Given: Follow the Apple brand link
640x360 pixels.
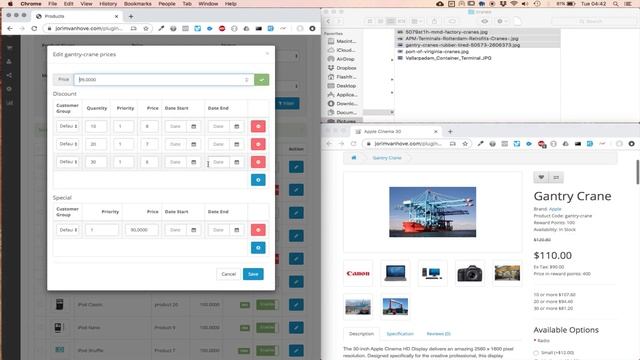Looking at the screenshot, I should click(x=555, y=209).
